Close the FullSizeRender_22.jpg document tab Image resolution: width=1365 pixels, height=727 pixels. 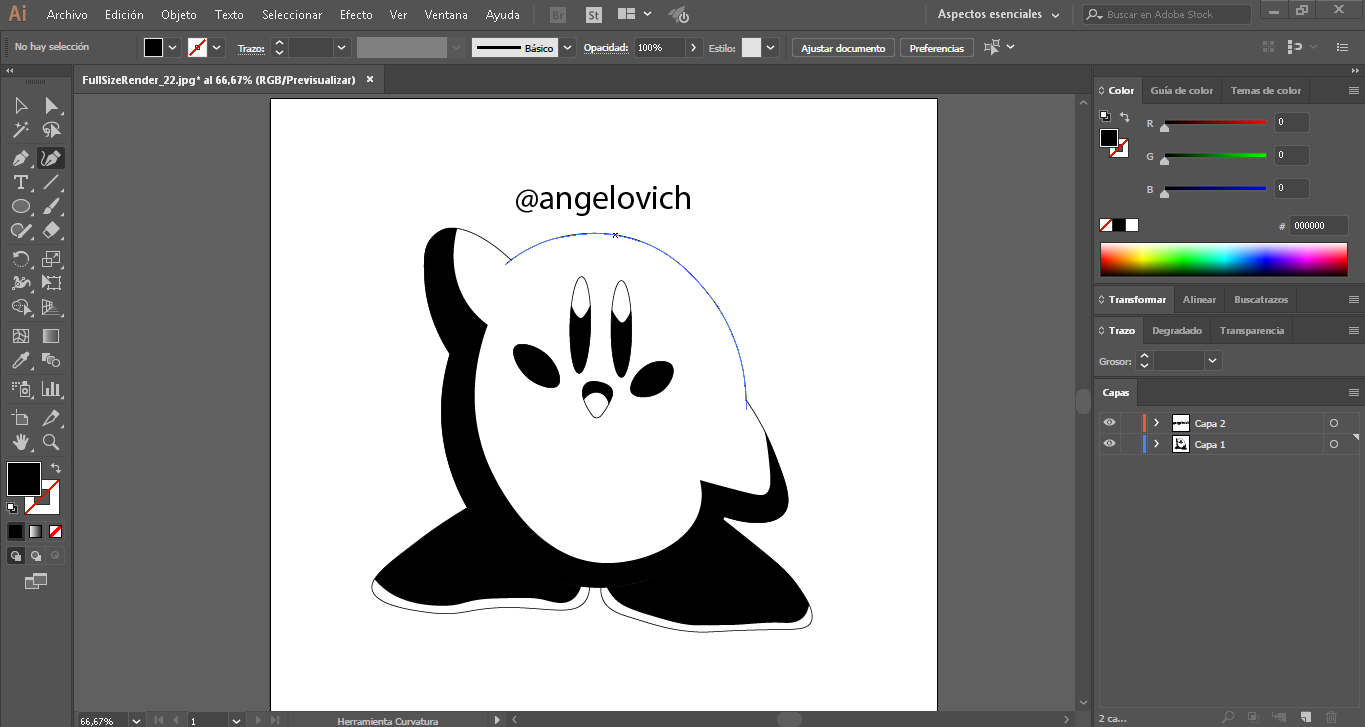tap(370, 80)
